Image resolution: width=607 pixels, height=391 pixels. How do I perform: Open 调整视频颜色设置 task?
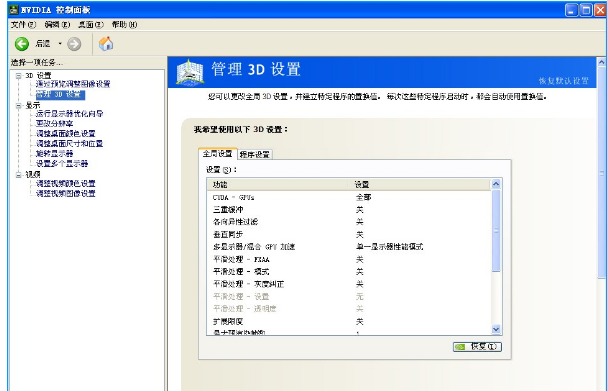point(65,183)
